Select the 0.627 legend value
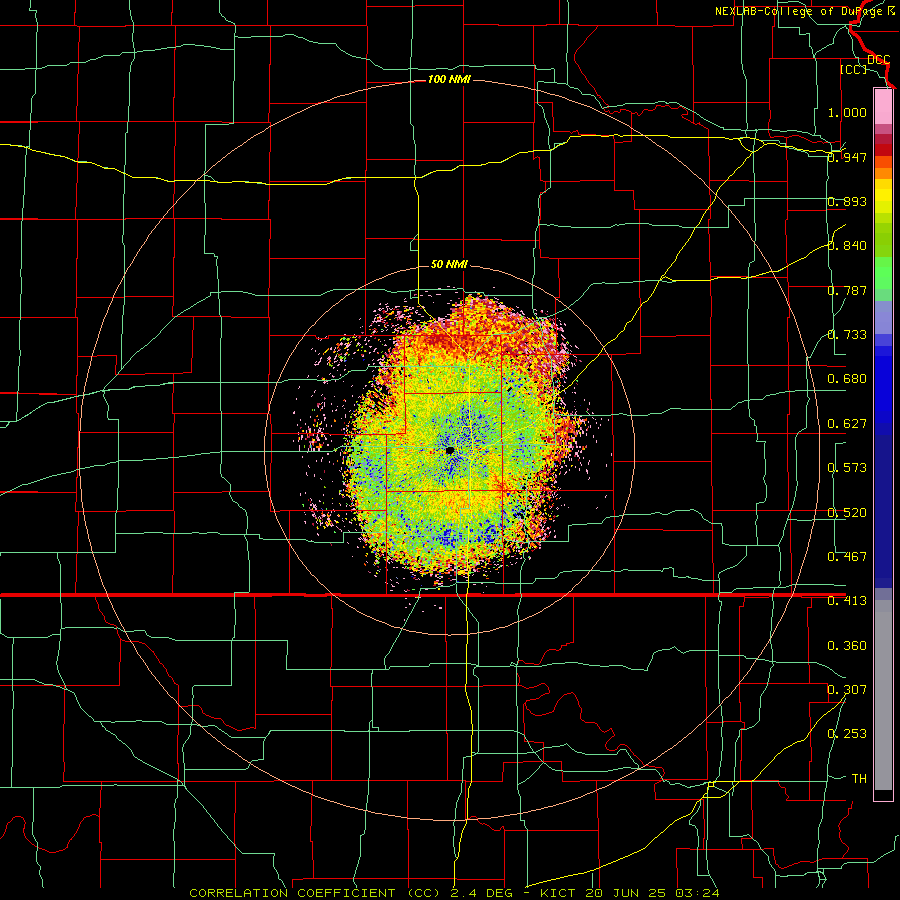The height and width of the screenshot is (900, 900). [x=847, y=424]
